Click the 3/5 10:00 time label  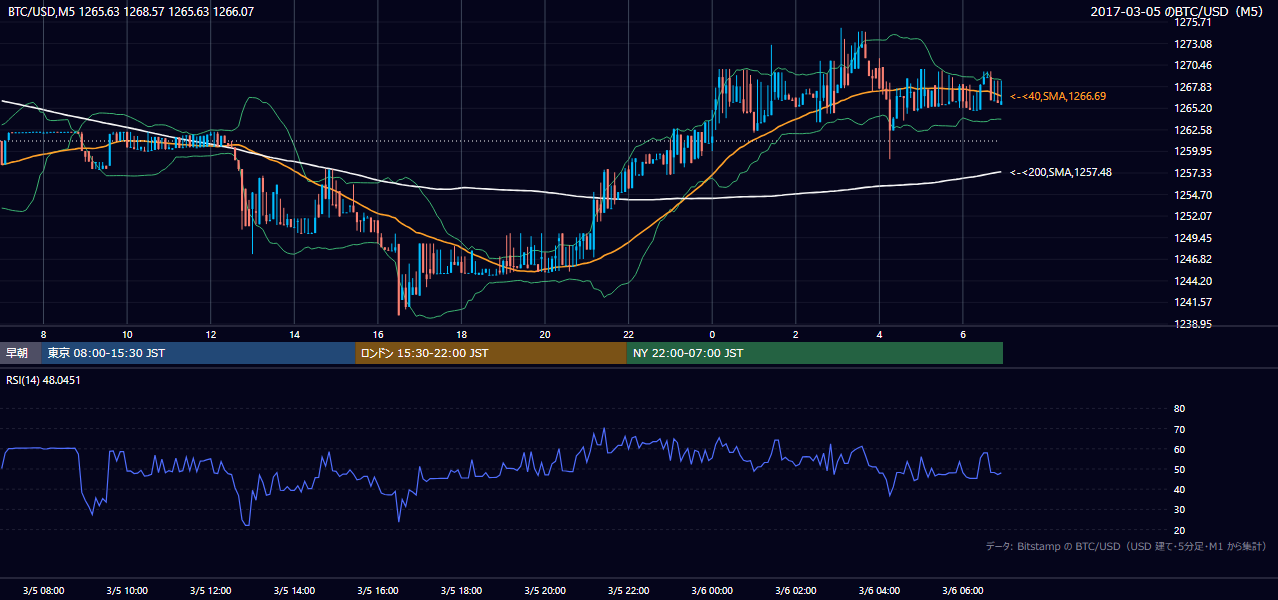pos(127,590)
